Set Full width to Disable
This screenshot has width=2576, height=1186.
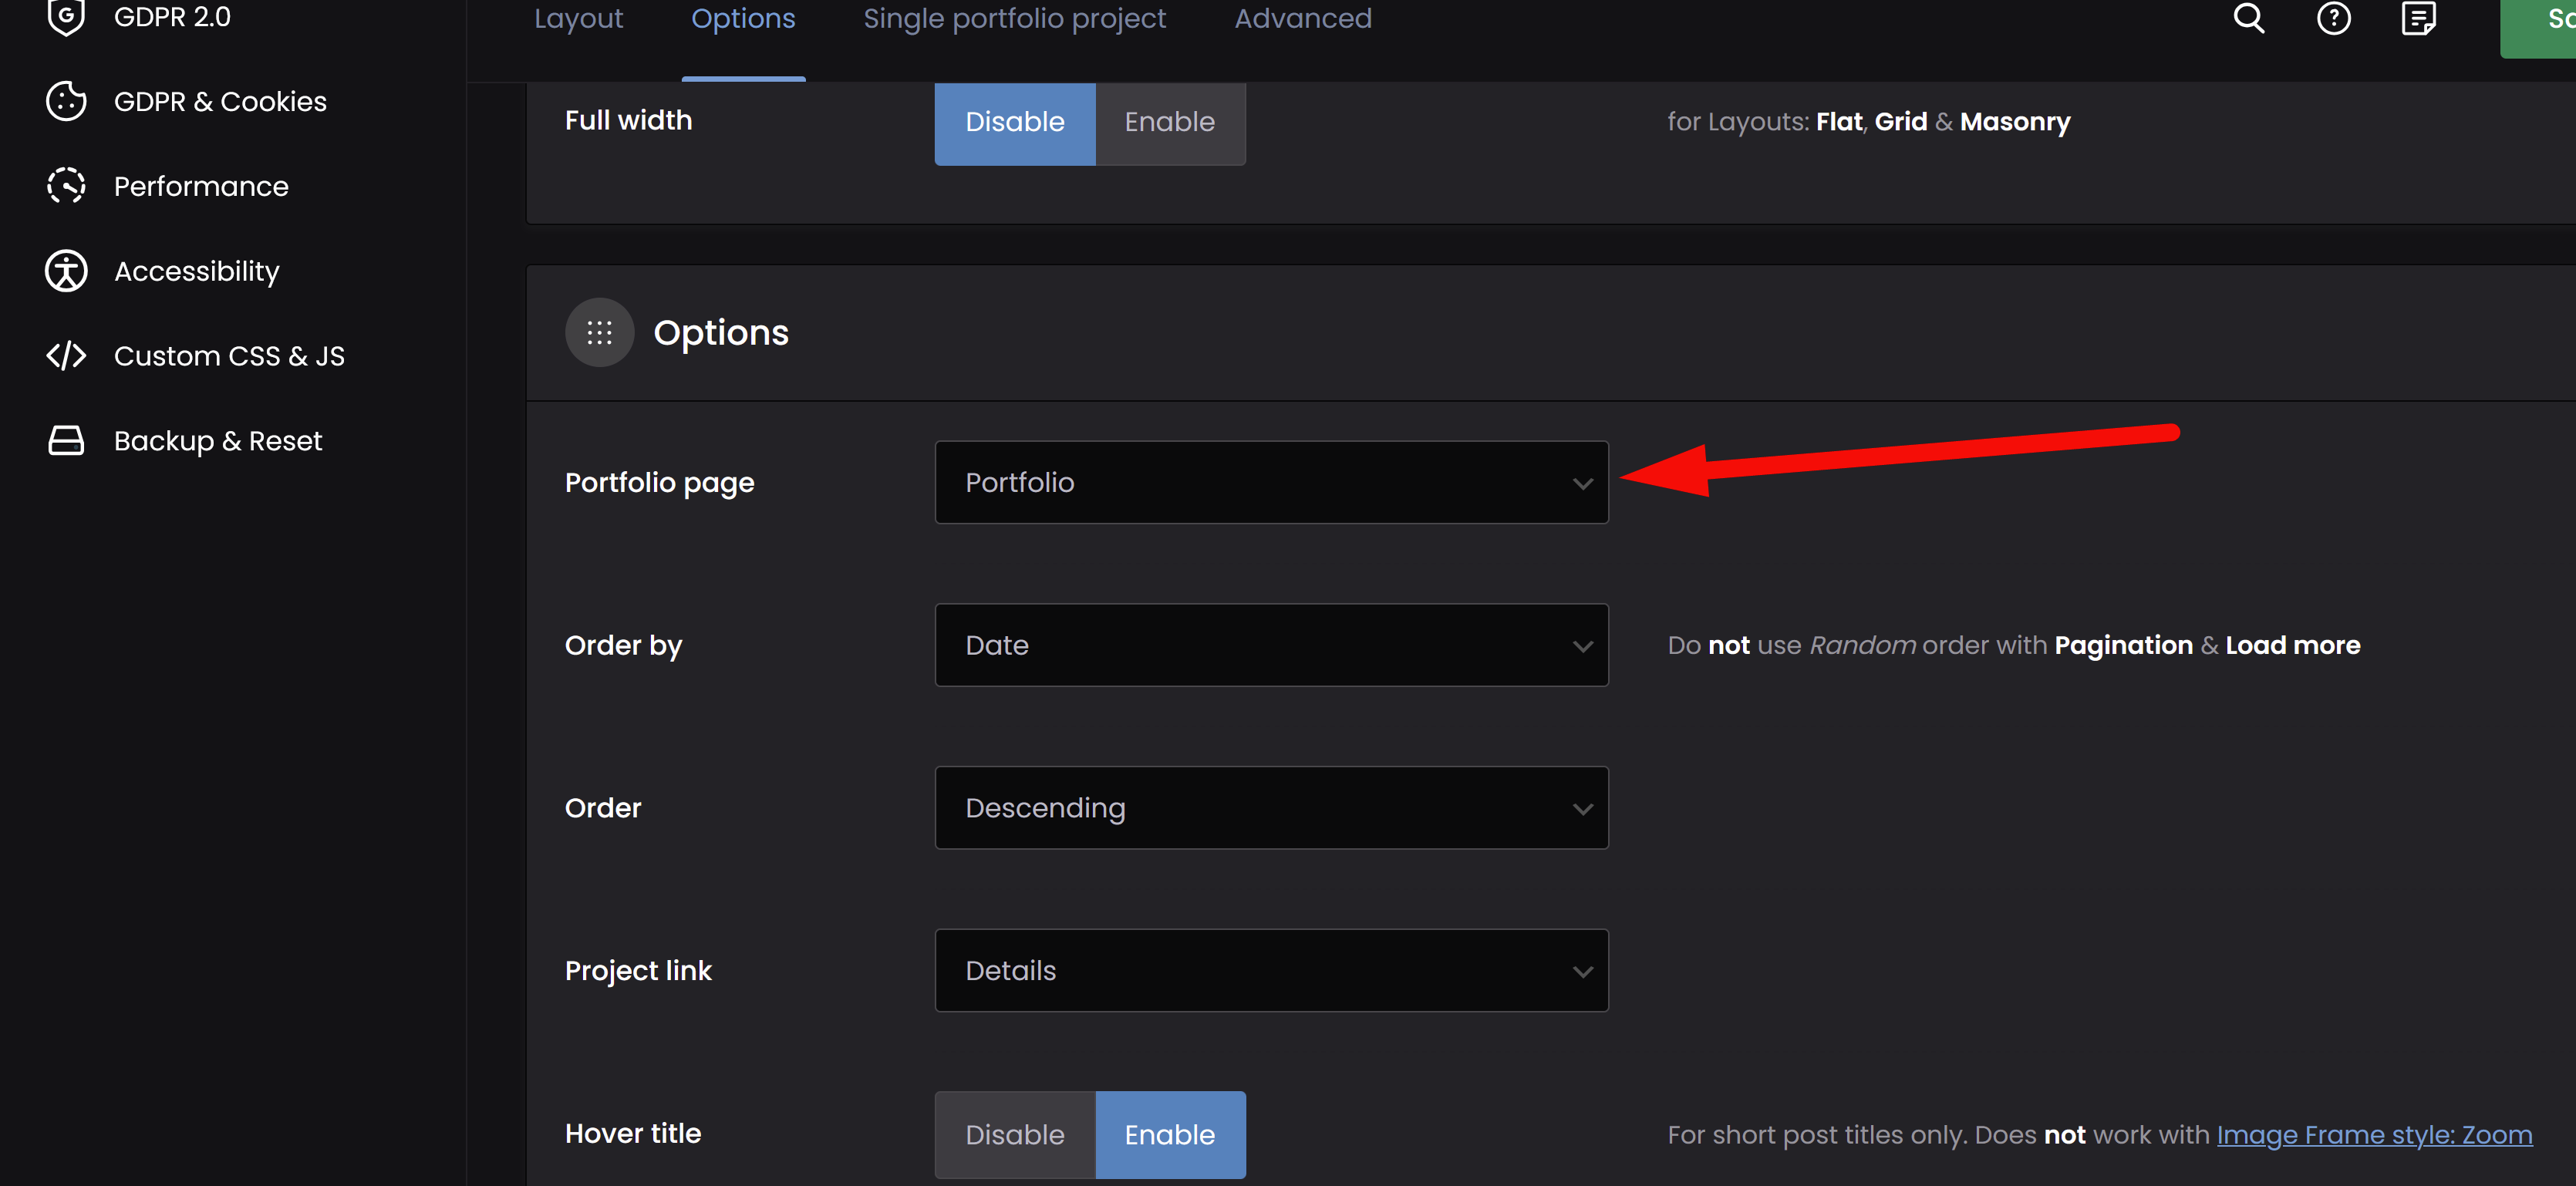[1014, 122]
